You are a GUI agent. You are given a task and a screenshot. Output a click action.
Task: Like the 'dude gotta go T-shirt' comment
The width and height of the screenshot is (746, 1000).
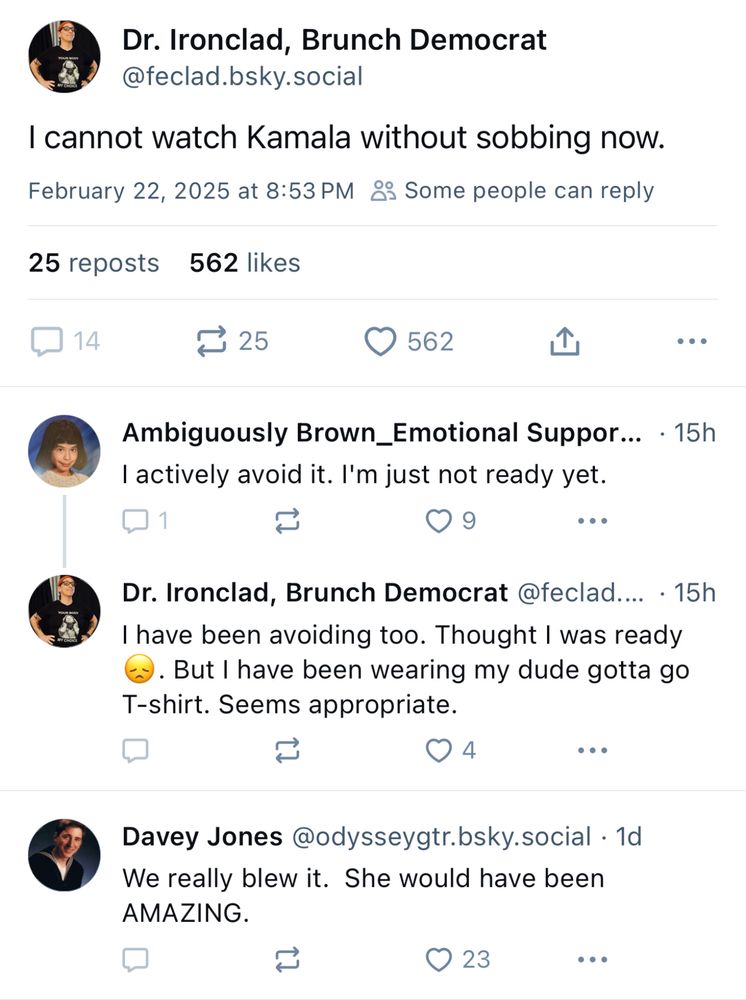click(x=439, y=750)
